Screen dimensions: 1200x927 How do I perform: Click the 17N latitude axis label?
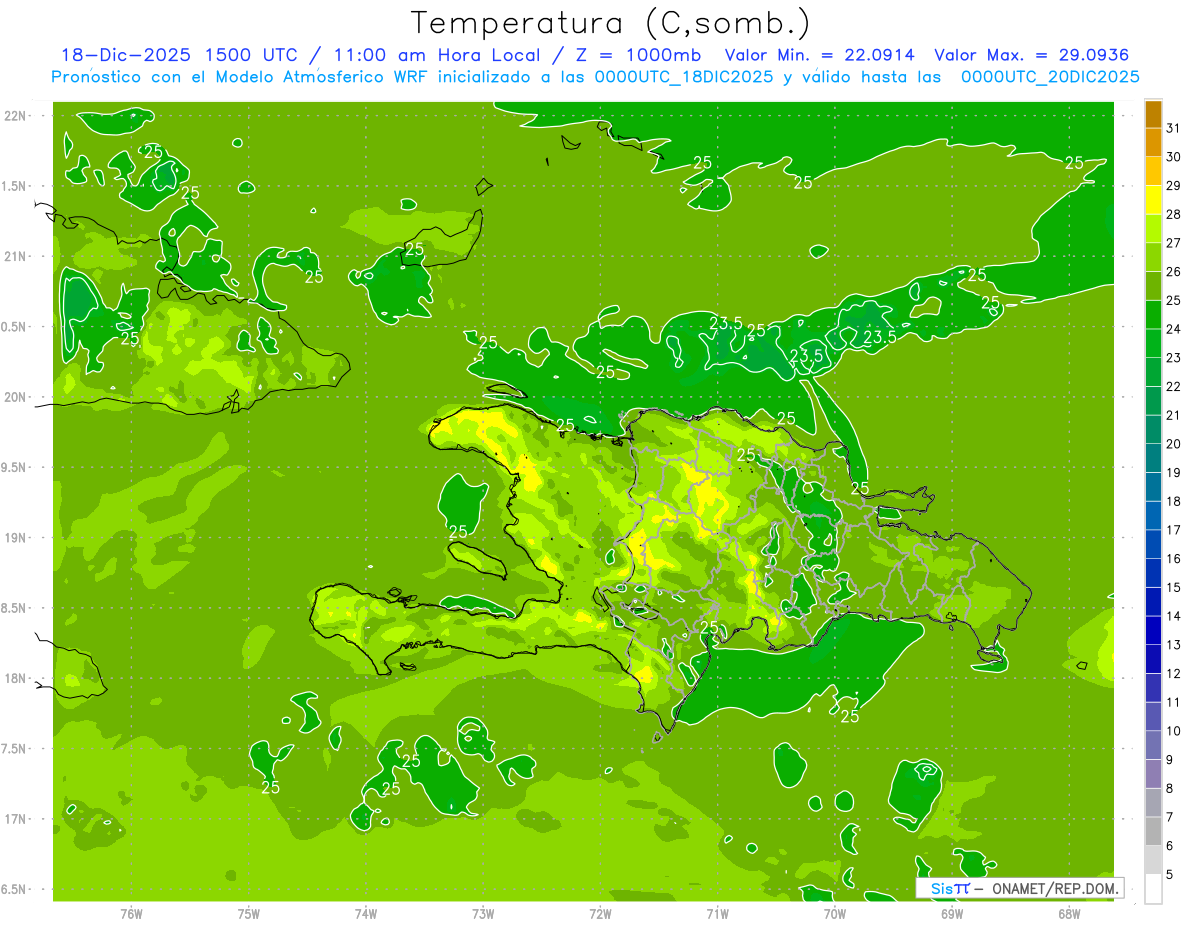14,819
